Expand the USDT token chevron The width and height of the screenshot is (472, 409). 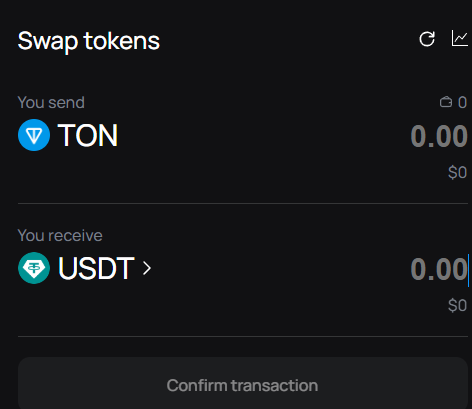(147, 268)
